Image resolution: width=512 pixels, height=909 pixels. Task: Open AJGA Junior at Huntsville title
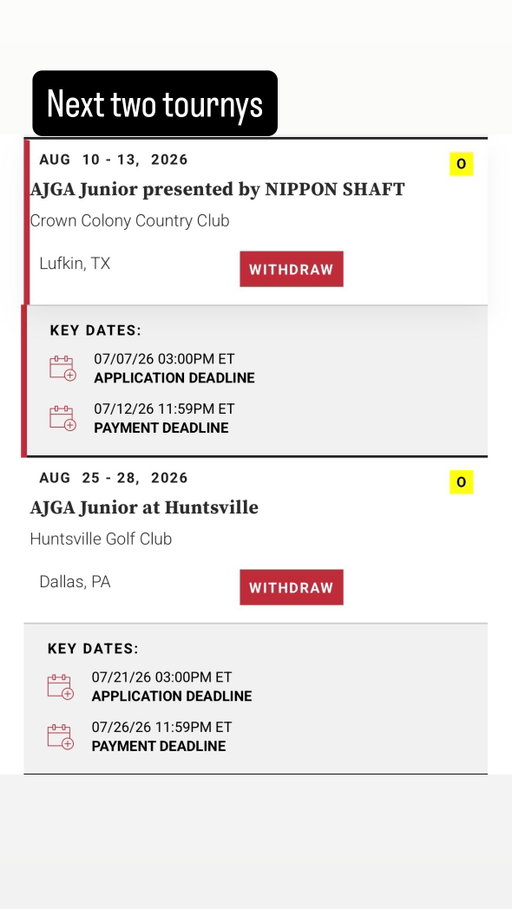point(144,508)
